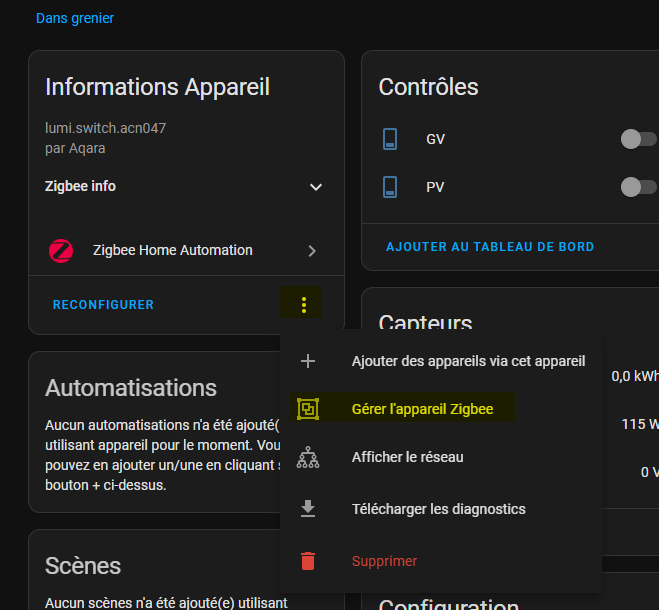Viewport: 659px width, 610px height.
Task: Click the plus icon for adding devices
Action: [308, 361]
